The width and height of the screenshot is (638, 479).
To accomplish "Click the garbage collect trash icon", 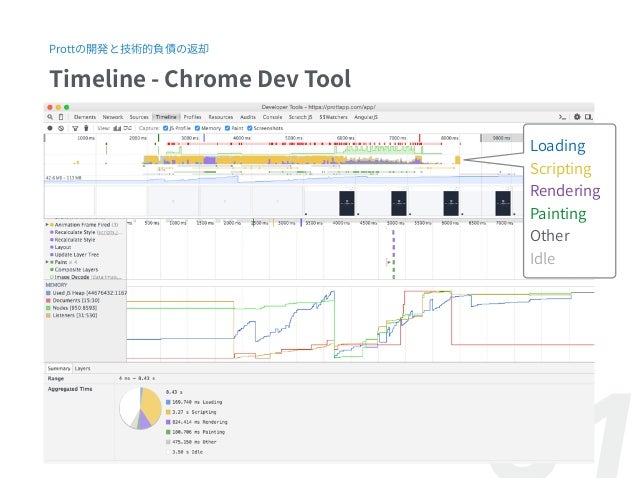I will tap(86, 128).
